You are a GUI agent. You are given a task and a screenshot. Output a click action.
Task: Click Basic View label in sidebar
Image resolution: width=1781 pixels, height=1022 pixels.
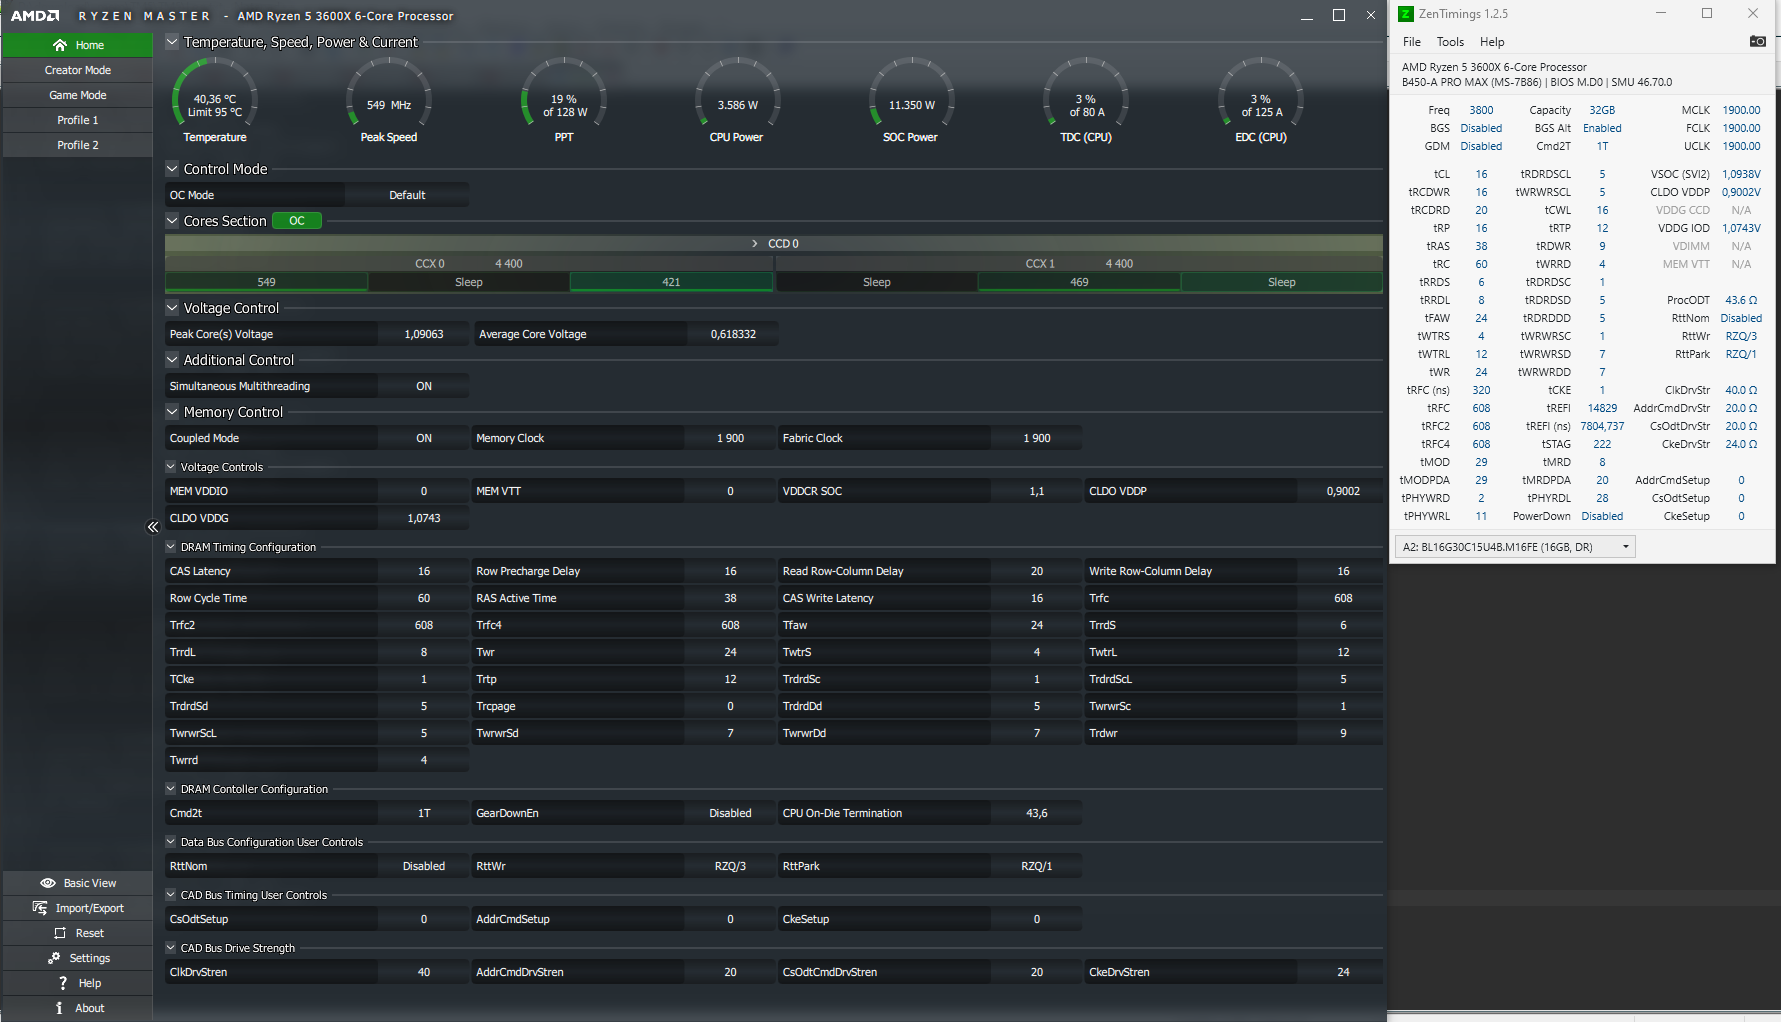(x=90, y=883)
